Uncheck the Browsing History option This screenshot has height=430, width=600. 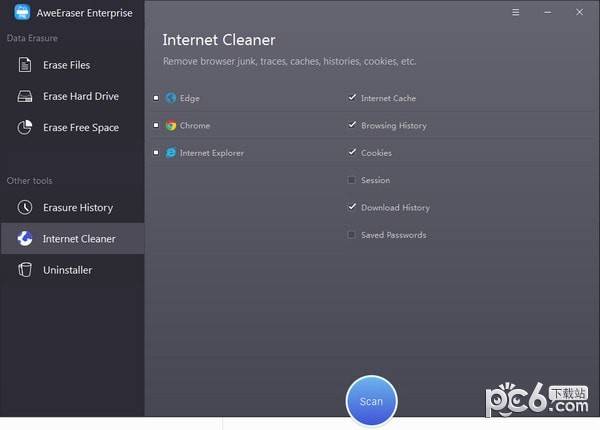tap(351, 126)
